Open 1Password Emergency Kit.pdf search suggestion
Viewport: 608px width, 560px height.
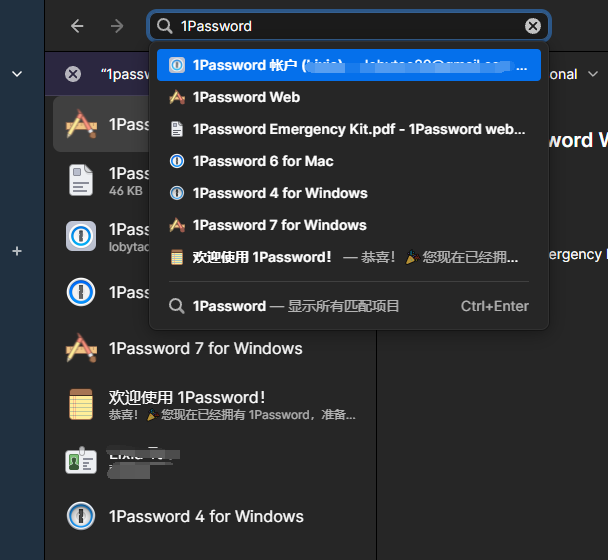pyautogui.click(x=358, y=129)
